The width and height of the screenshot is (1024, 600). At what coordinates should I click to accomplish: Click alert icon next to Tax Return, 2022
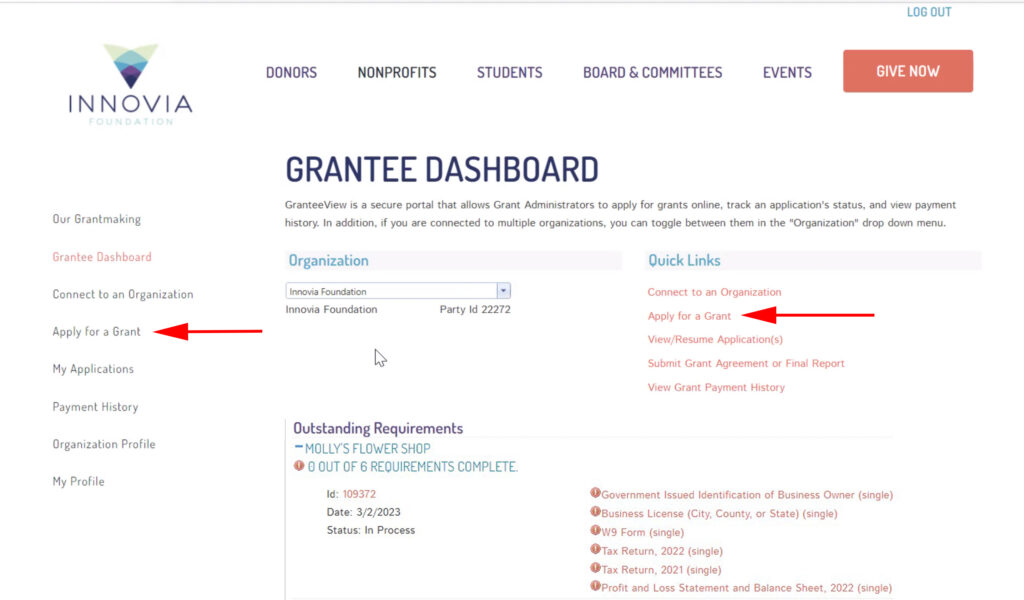pos(595,549)
